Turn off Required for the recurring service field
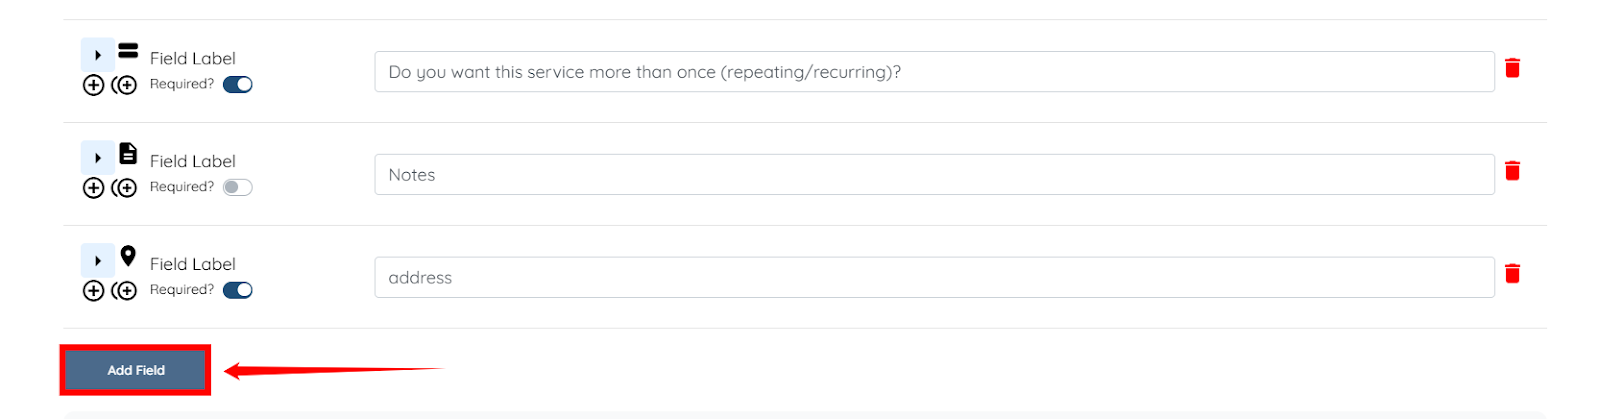This screenshot has width=1600, height=419. [x=238, y=85]
